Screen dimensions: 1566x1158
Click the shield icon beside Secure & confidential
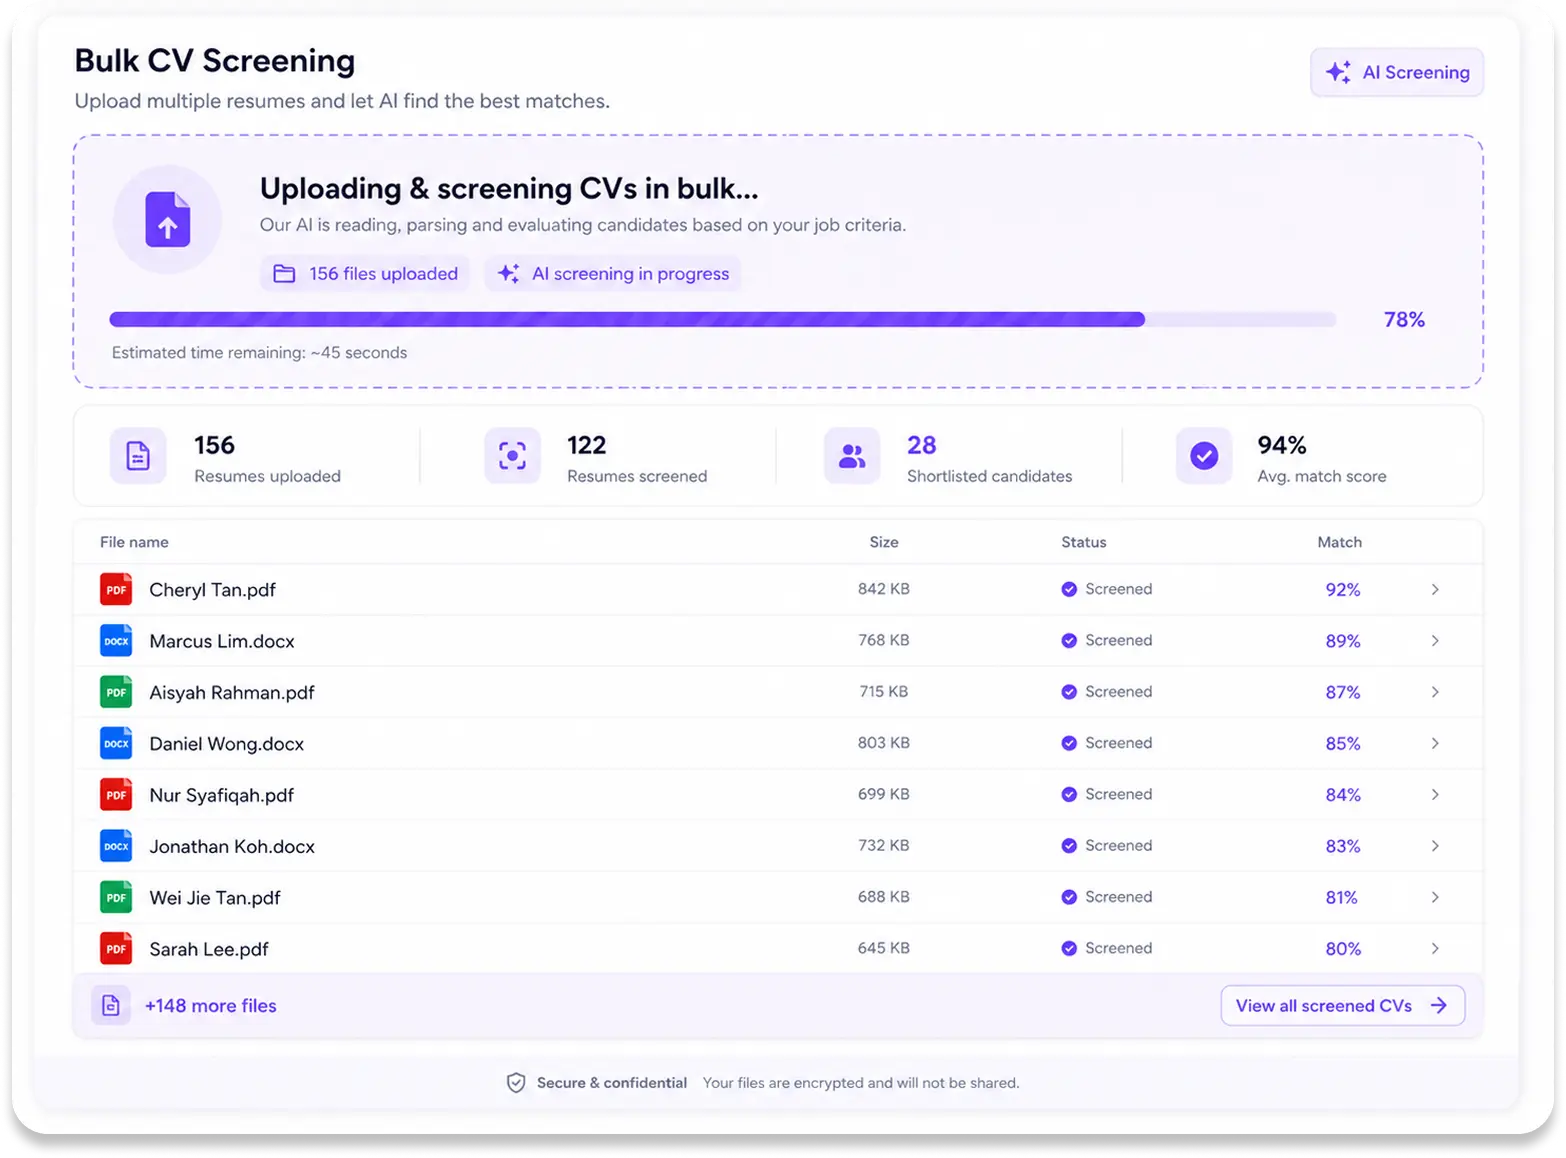pos(516,1083)
